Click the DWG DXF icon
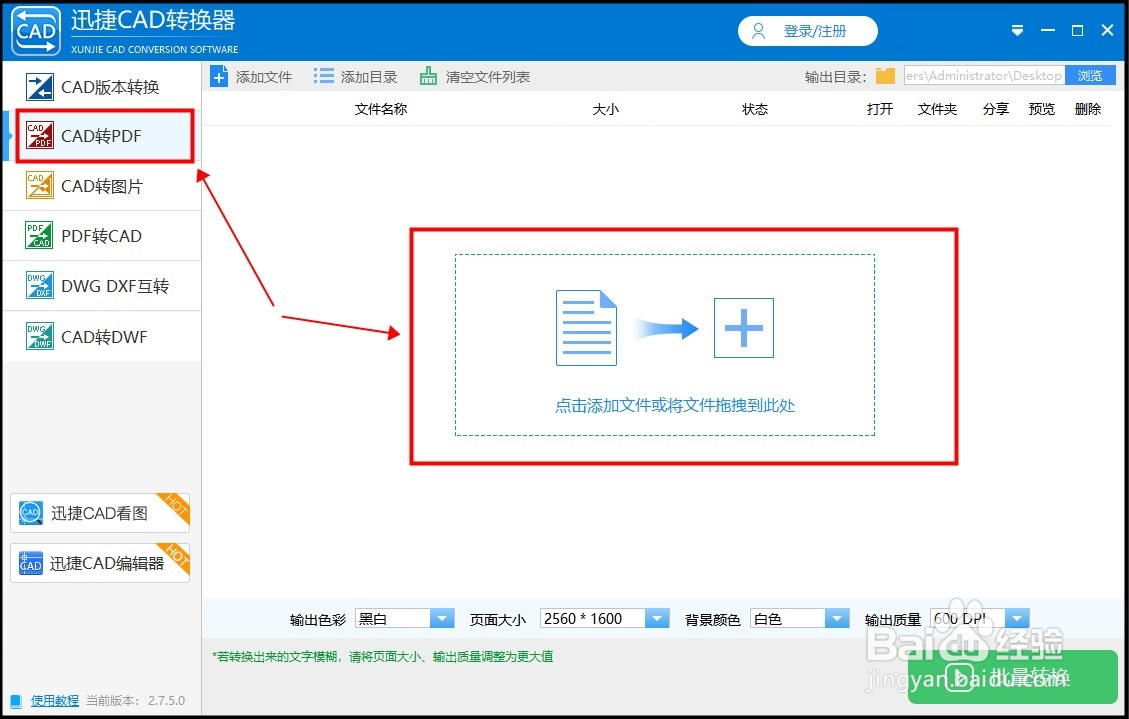 tap(40, 285)
